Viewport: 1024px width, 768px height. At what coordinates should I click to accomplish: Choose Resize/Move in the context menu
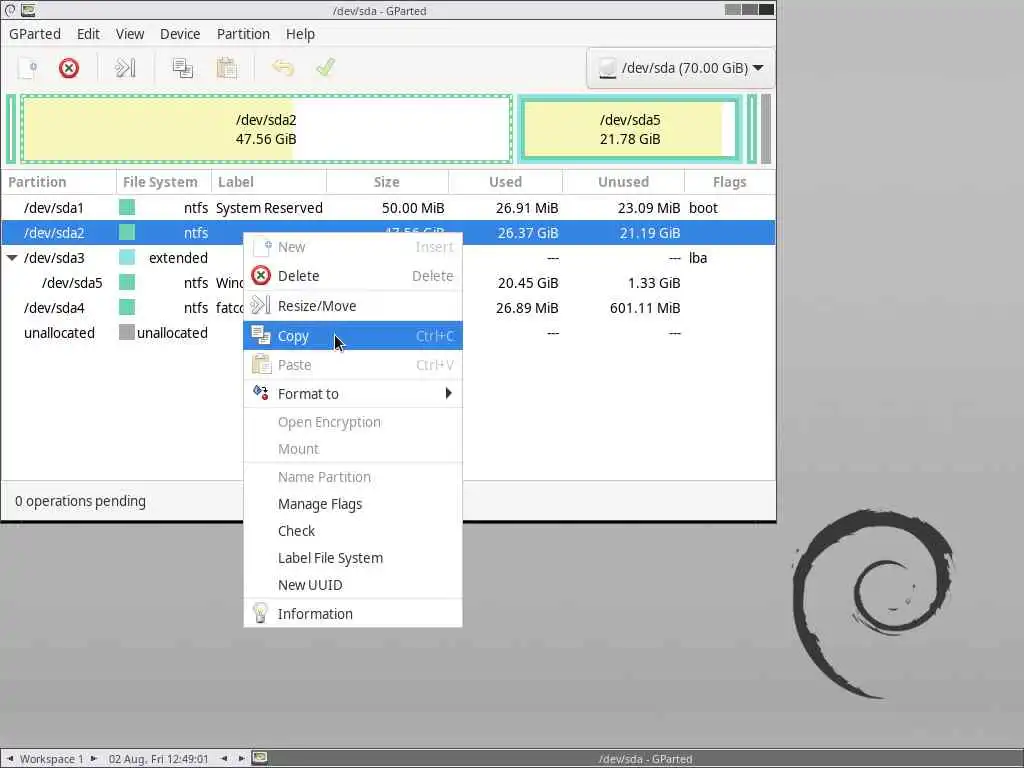click(353, 306)
